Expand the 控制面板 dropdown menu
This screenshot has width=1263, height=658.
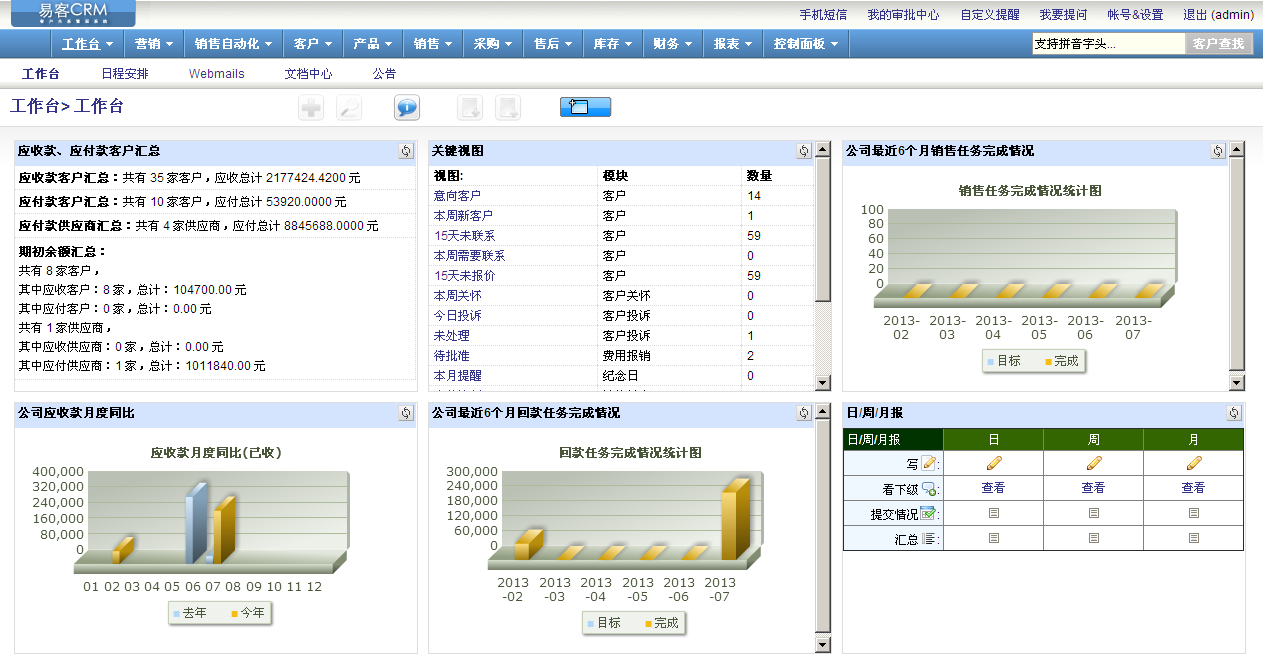[x=806, y=44]
